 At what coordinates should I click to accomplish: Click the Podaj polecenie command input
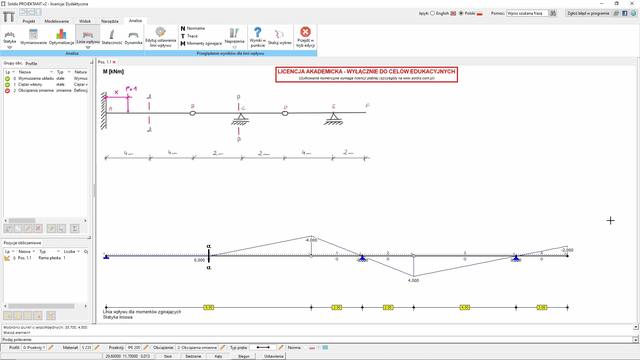[317, 340]
